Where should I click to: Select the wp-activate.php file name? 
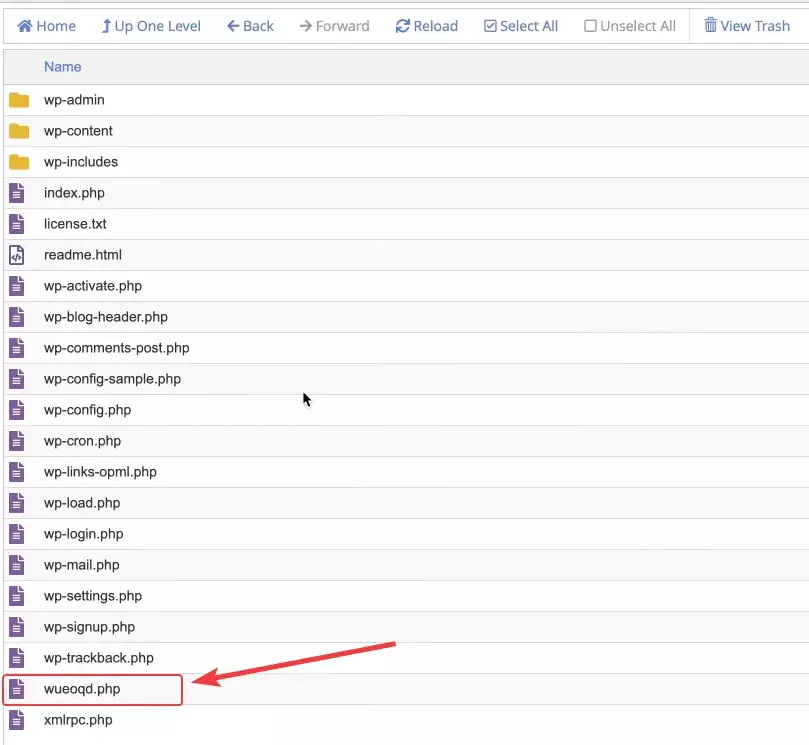(x=93, y=286)
